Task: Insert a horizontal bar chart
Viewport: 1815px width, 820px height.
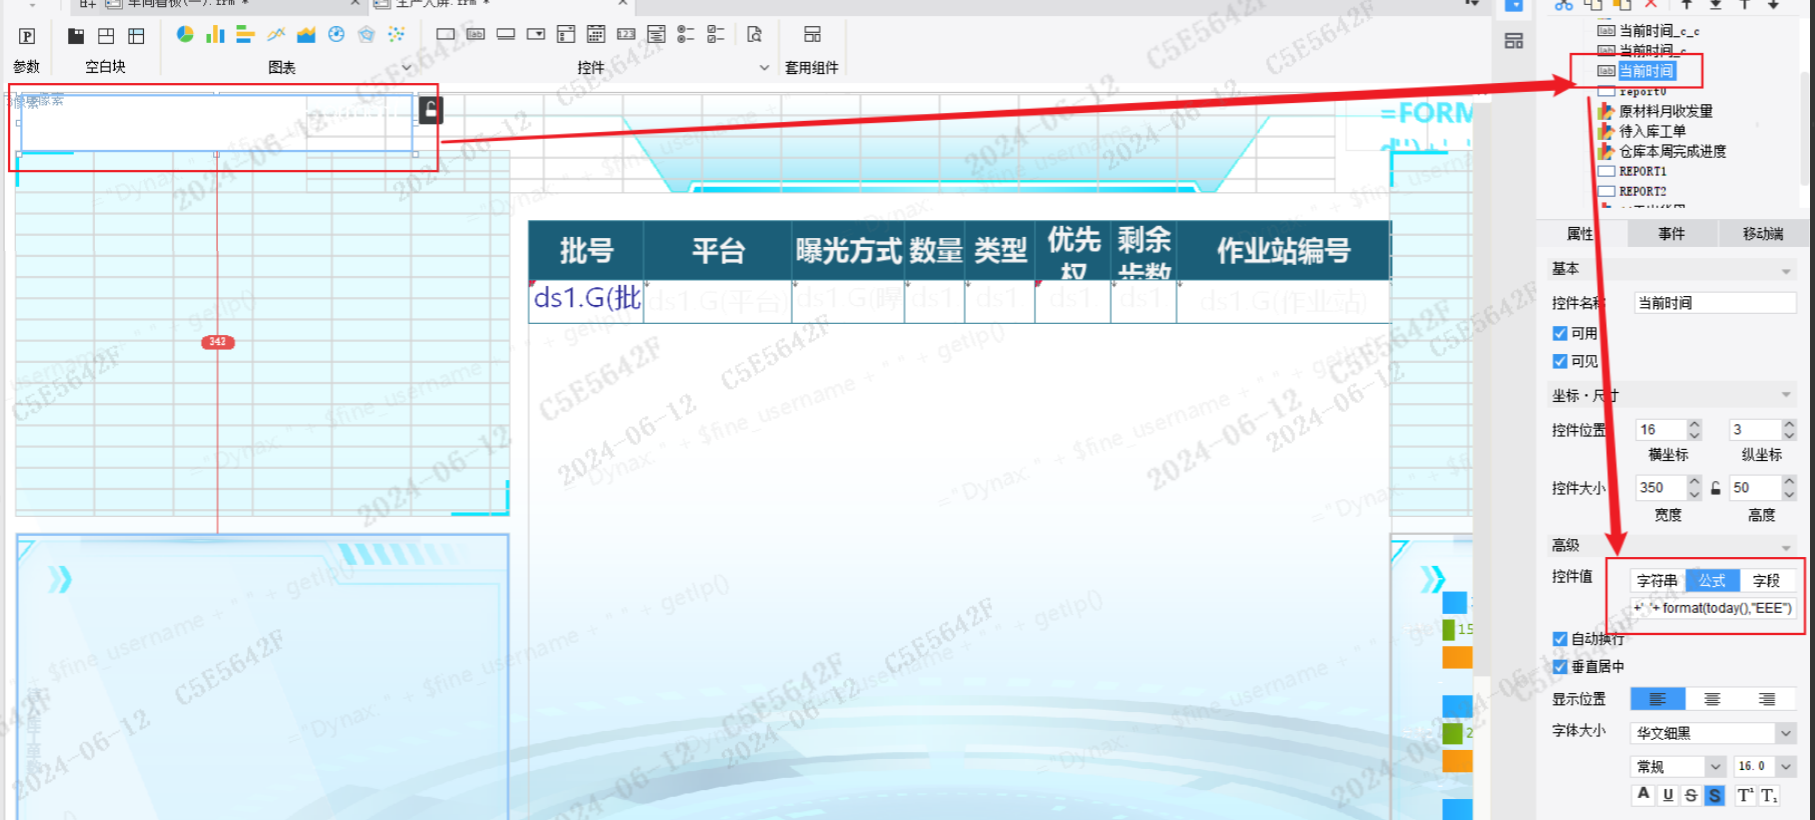Action: tap(245, 35)
